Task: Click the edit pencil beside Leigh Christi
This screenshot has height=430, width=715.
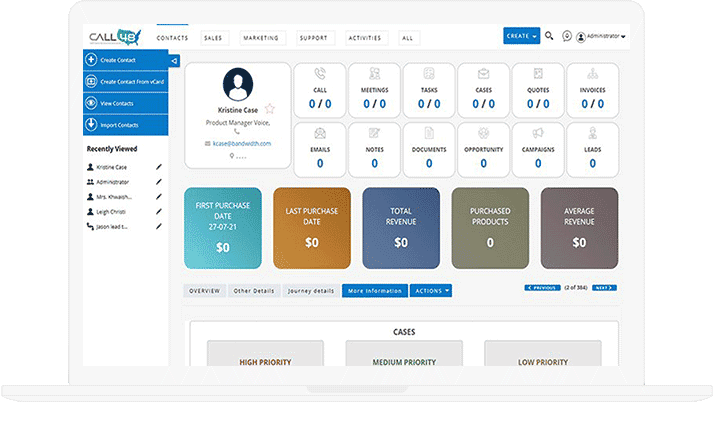Action: 158,212
